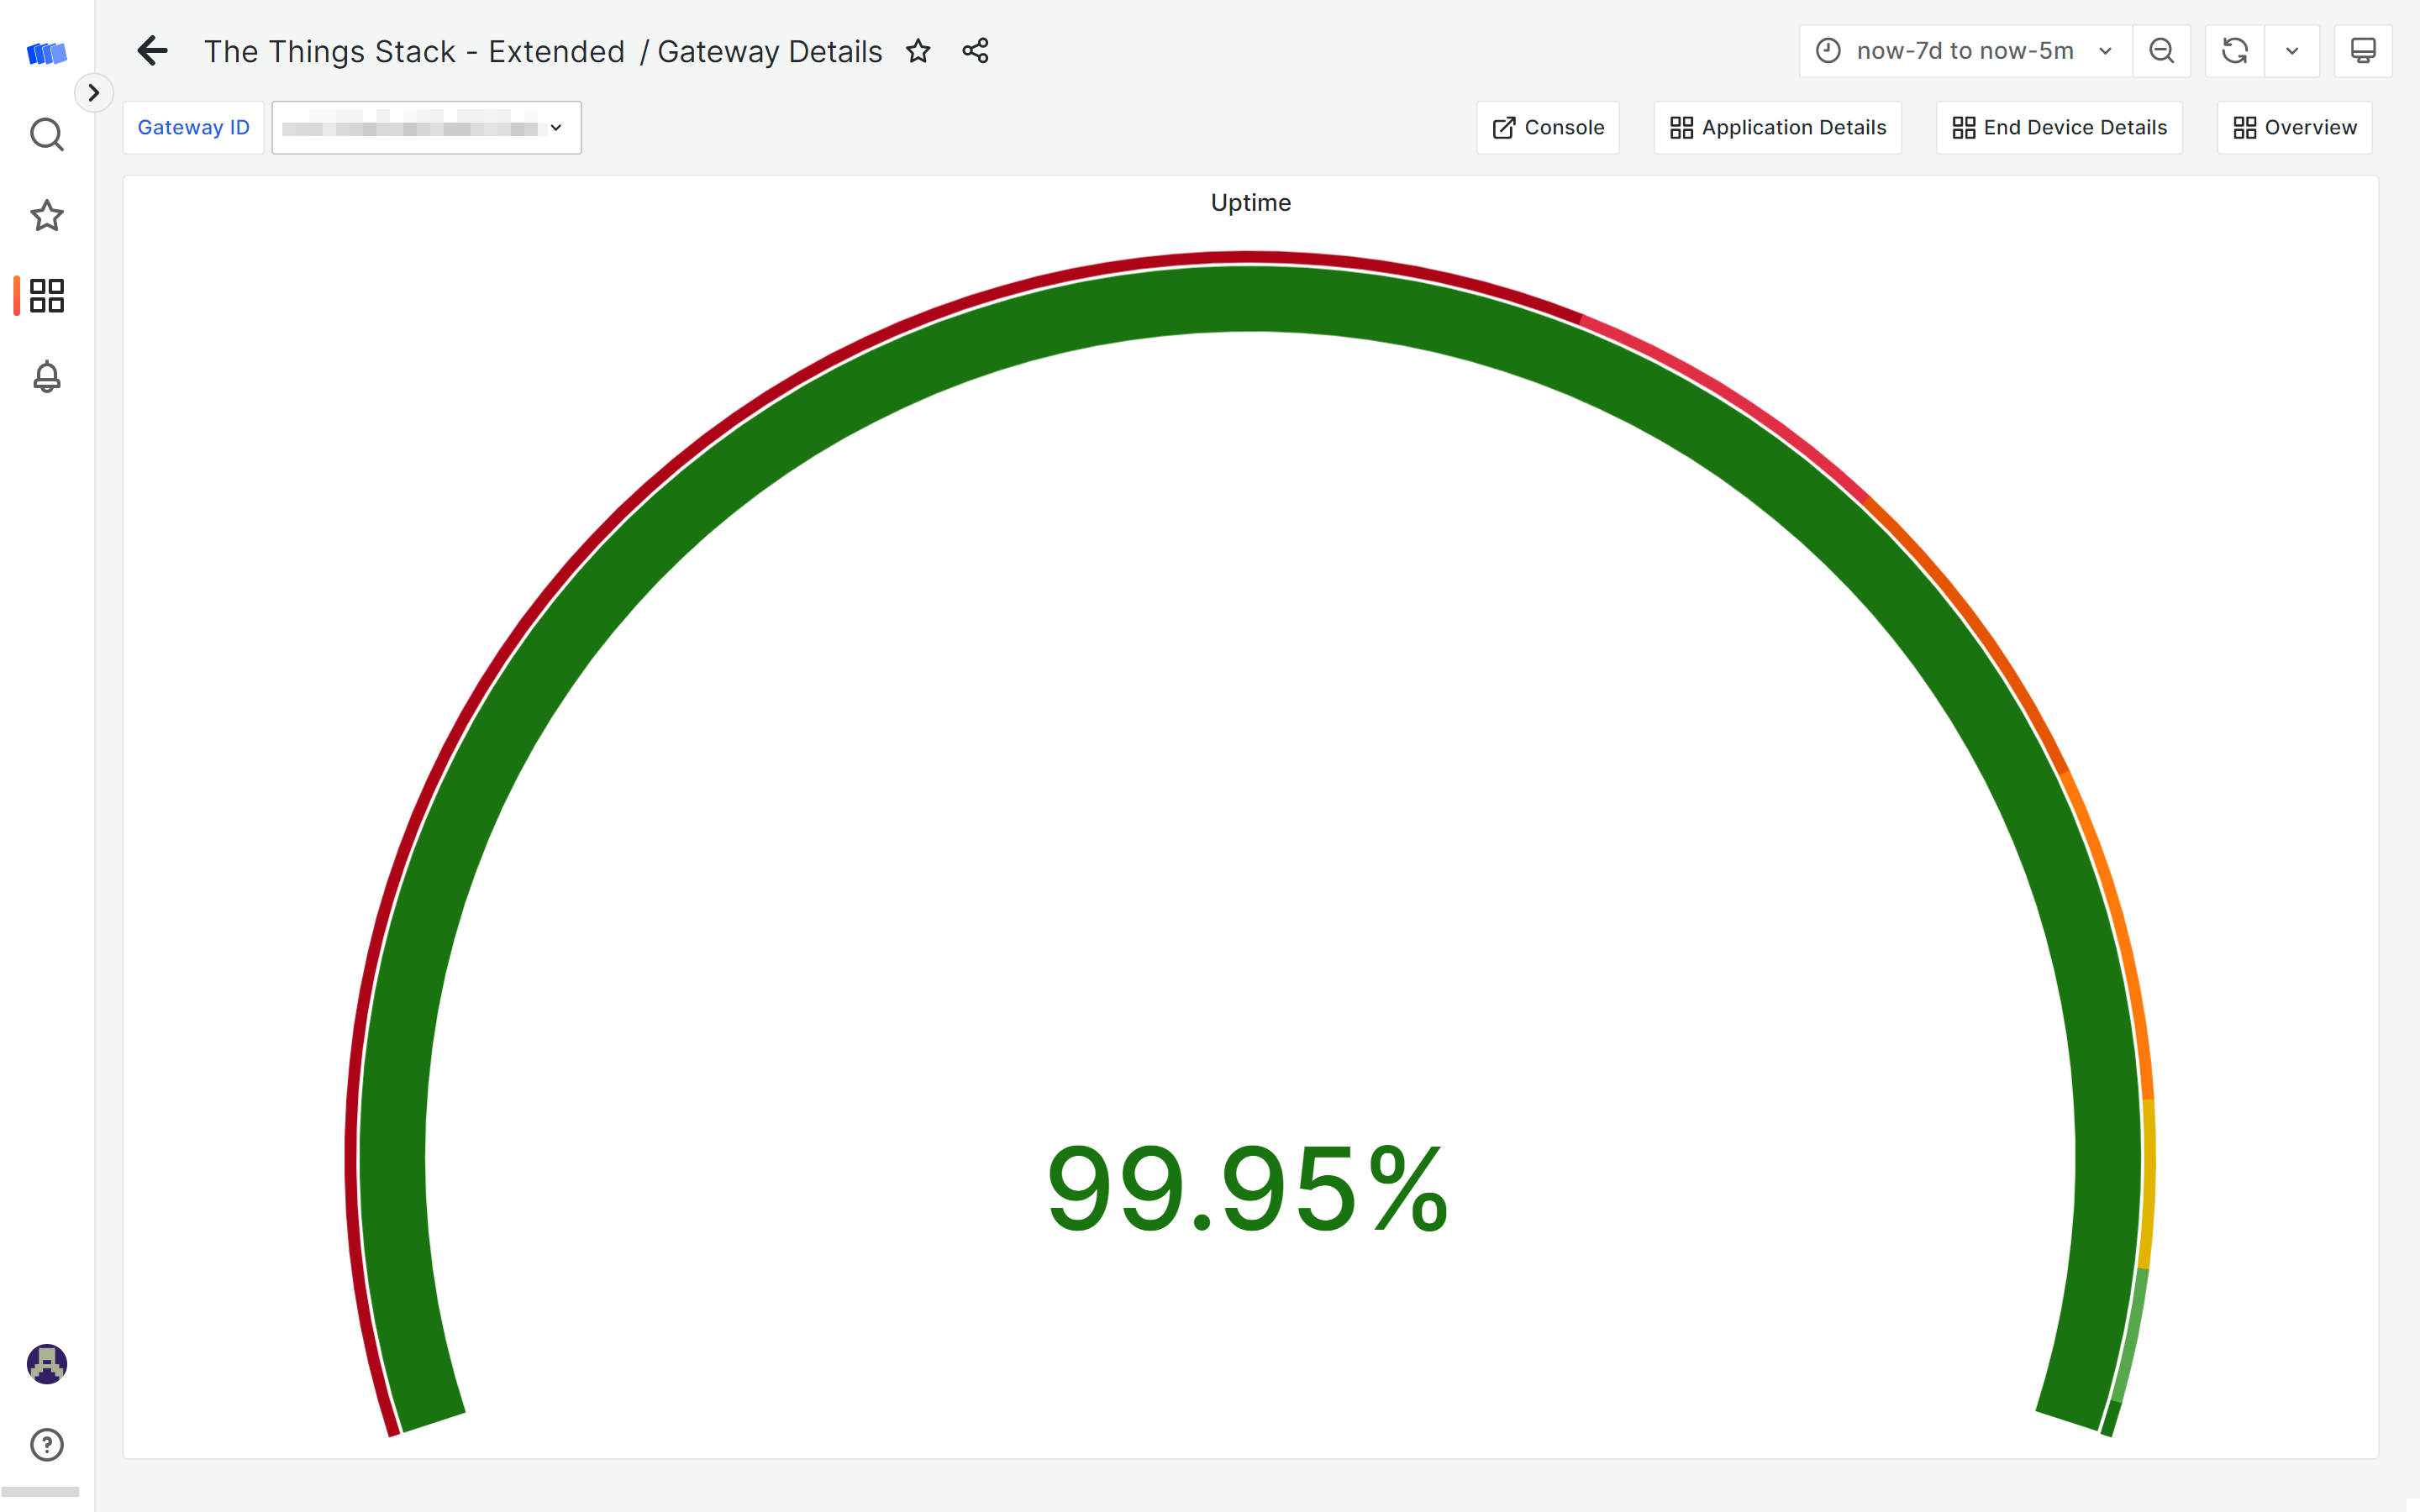The height and width of the screenshot is (1512, 2420).
Task: Click the star to favorite this dashboard
Action: point(918,52)
